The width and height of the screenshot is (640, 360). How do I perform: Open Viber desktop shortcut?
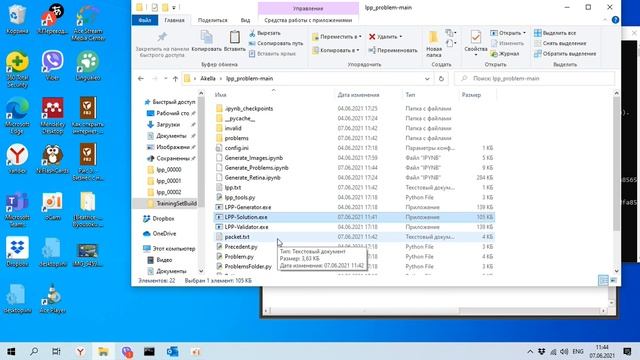click(x=52, y=65)
